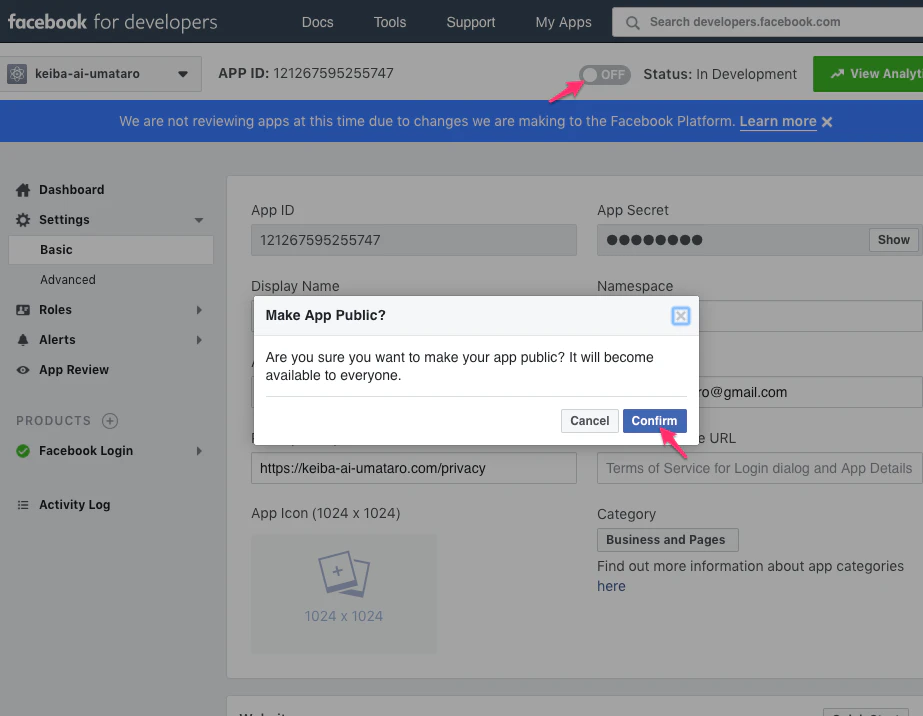
Task: Click the Dashboard home icon
Action: pyautogui.click(x=23, y=190)
